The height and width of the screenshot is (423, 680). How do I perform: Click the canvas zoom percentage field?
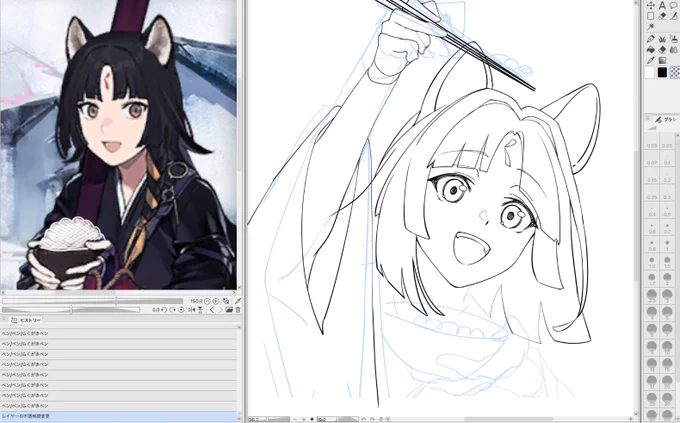pos(257,420)
